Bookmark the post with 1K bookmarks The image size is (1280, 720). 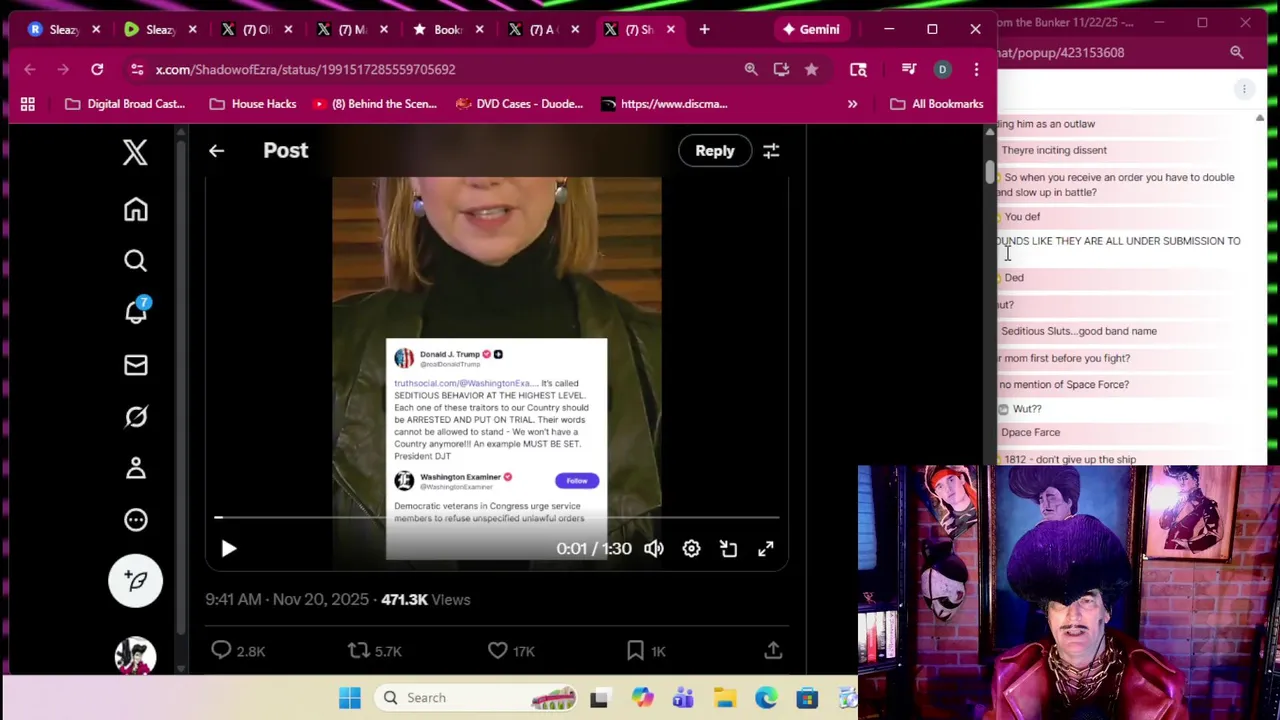click(x=646, y=651)
